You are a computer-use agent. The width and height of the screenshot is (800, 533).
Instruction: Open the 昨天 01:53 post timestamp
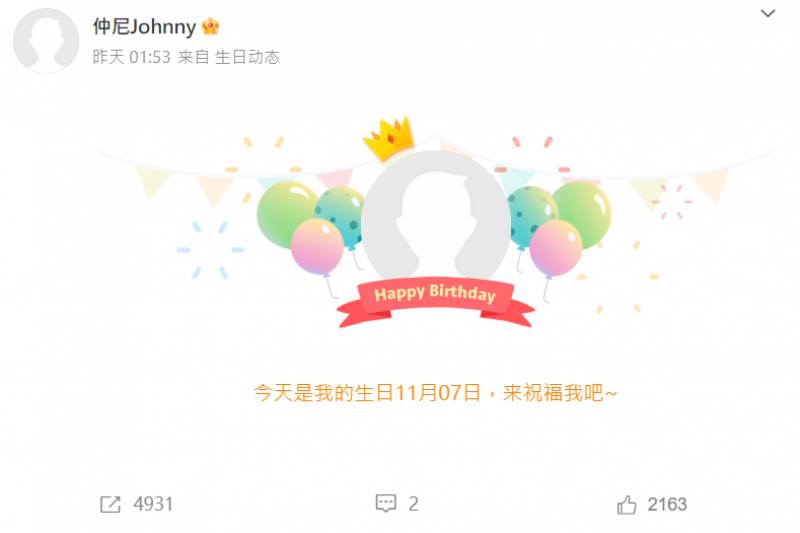132,57
